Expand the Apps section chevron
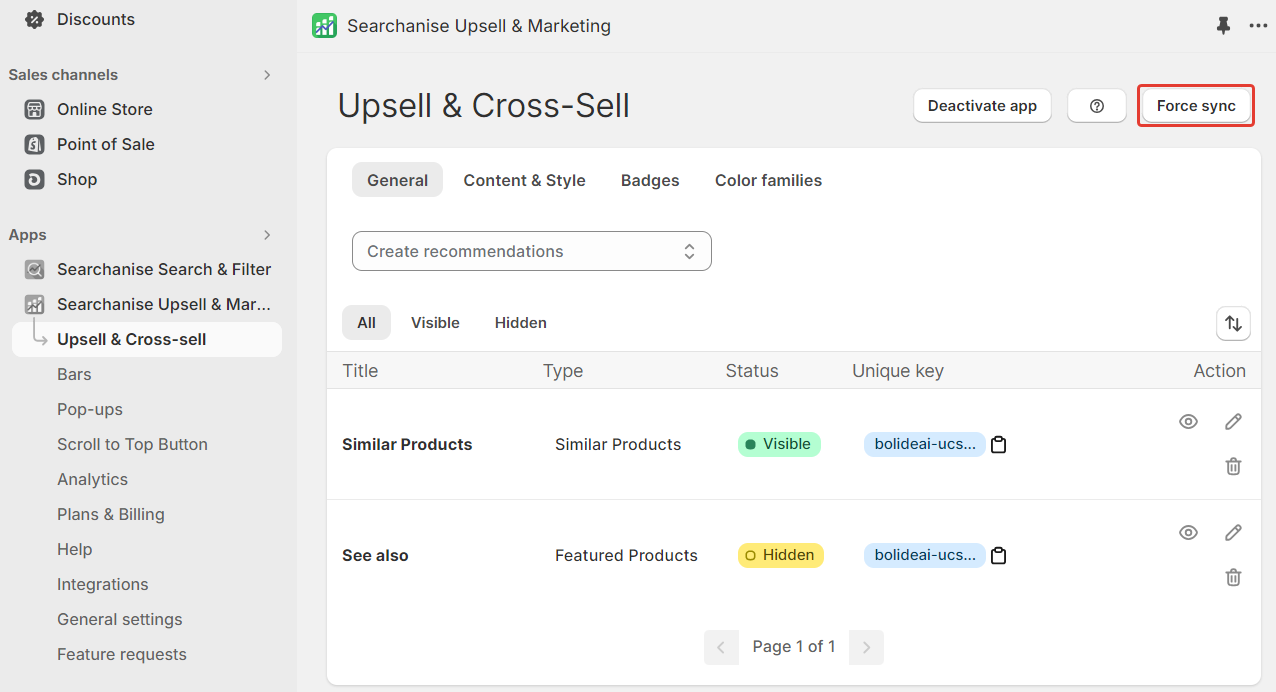Screen dimensions: 1276x692 267,235
